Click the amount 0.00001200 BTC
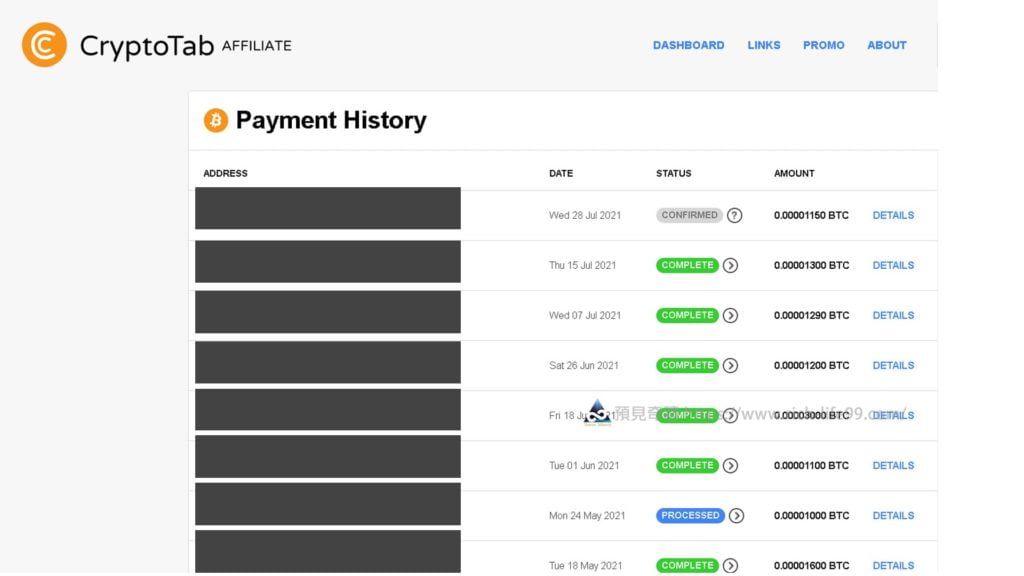1024x576 pixels. click(812, 366)
